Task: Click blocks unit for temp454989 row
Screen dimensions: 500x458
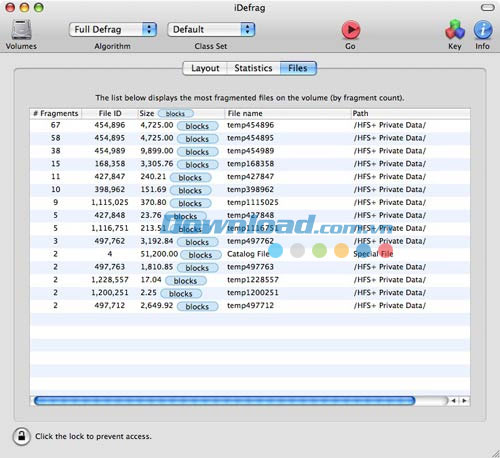Action: pos(197,152)
